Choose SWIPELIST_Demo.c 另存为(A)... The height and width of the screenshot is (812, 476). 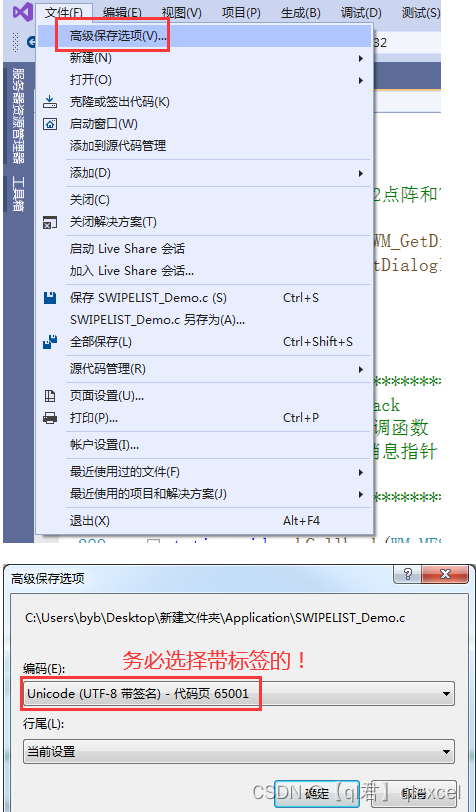tap(205, 320)
